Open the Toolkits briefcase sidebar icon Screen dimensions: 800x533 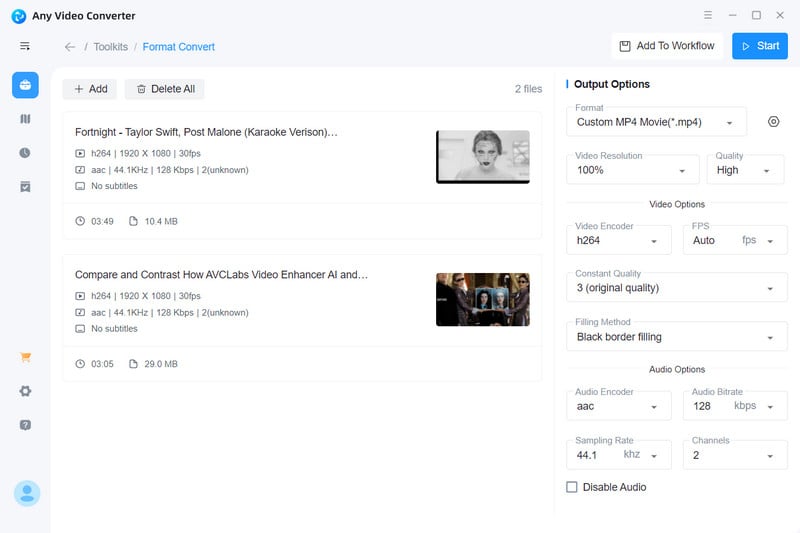pos(25,85)
